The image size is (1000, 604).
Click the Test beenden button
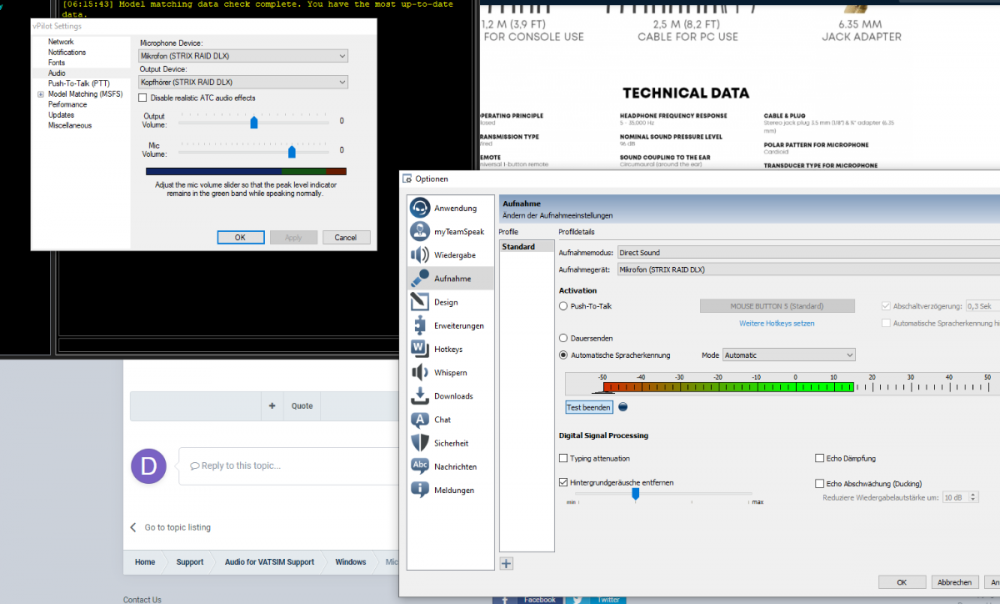tap(589, 407)
